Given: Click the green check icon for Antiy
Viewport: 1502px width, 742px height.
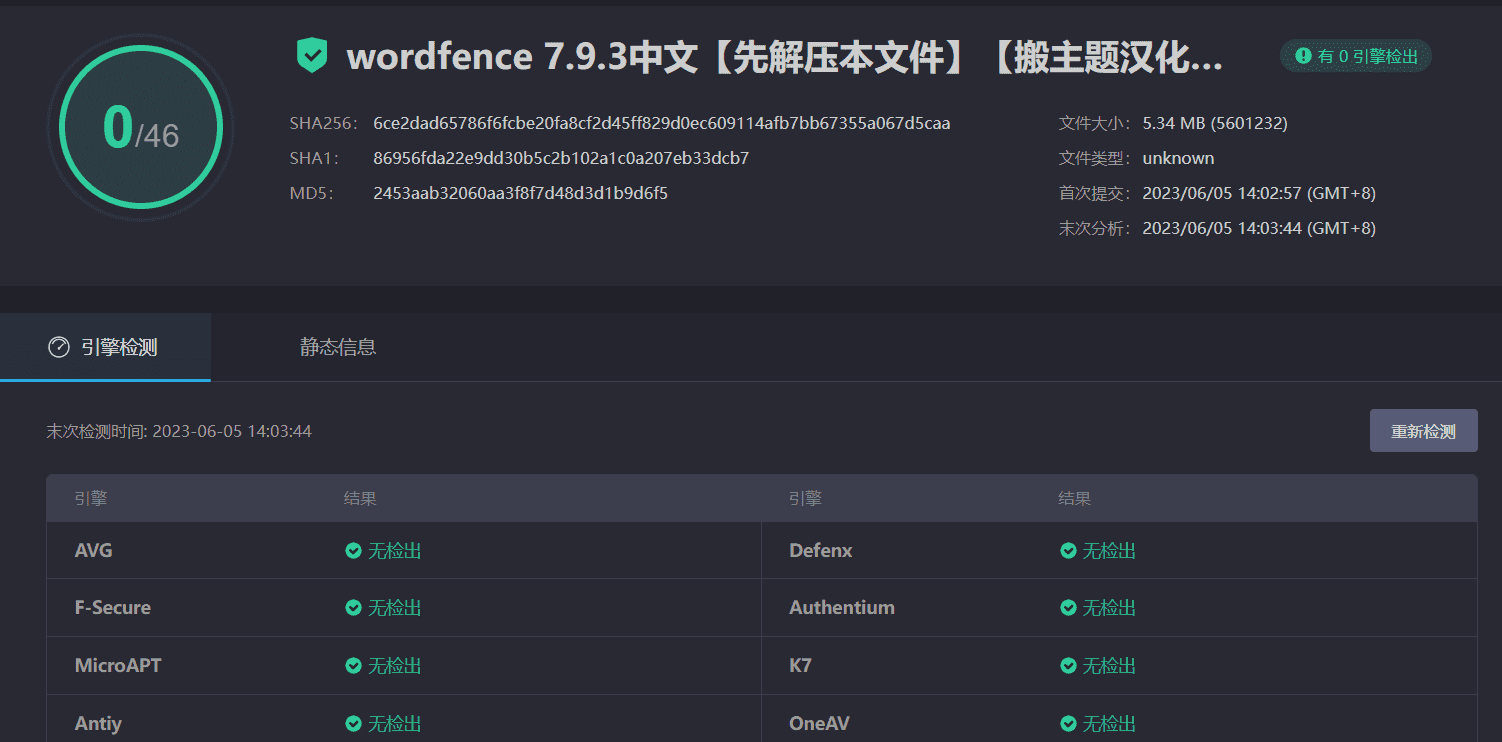Looking at the screenshot, I should click(353, 724).
